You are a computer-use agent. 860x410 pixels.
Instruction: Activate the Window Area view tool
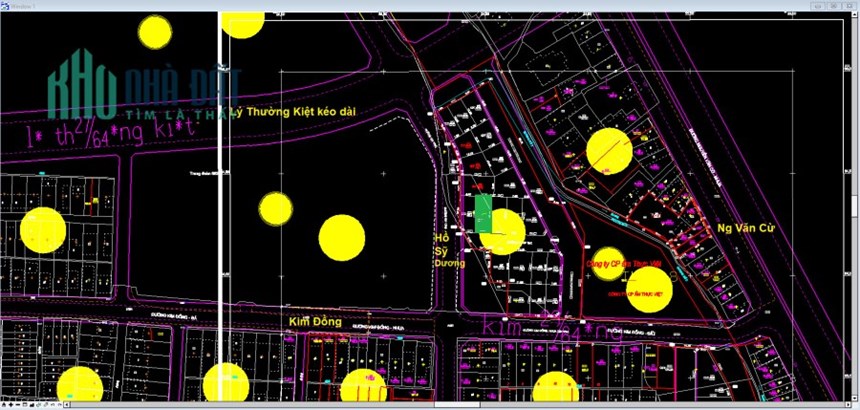25,405
